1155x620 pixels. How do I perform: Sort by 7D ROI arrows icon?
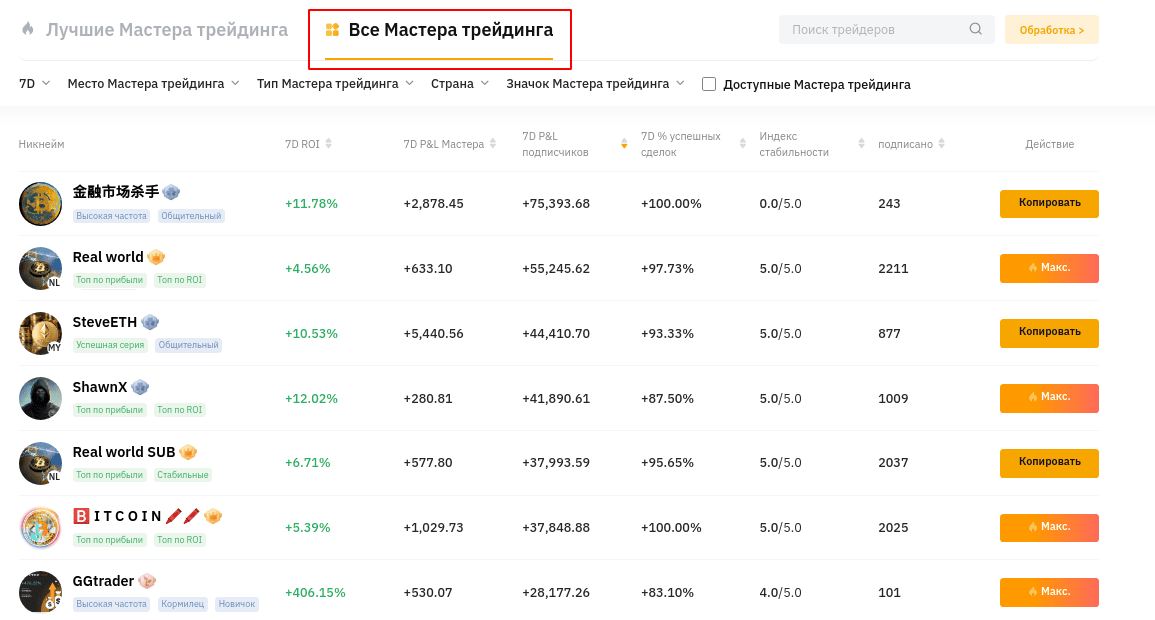(x=329, y=144)
